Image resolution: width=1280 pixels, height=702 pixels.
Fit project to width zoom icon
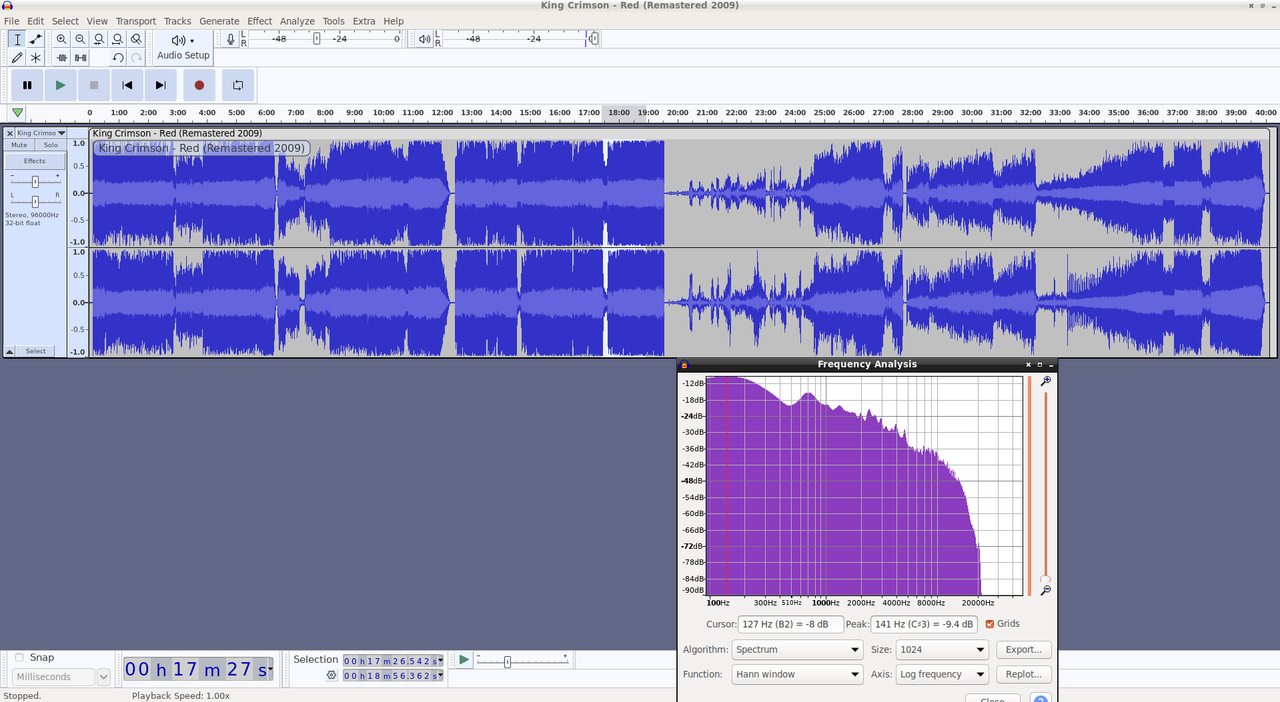tap(117, 39)
